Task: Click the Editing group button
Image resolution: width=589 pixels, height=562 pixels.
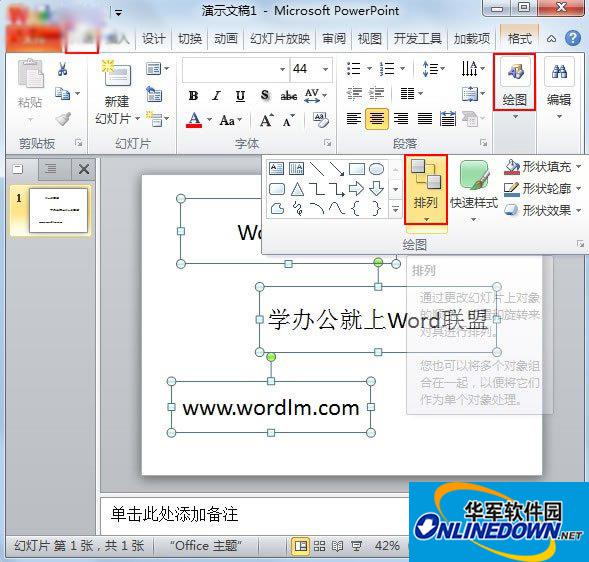Action: tap(559, 89)
